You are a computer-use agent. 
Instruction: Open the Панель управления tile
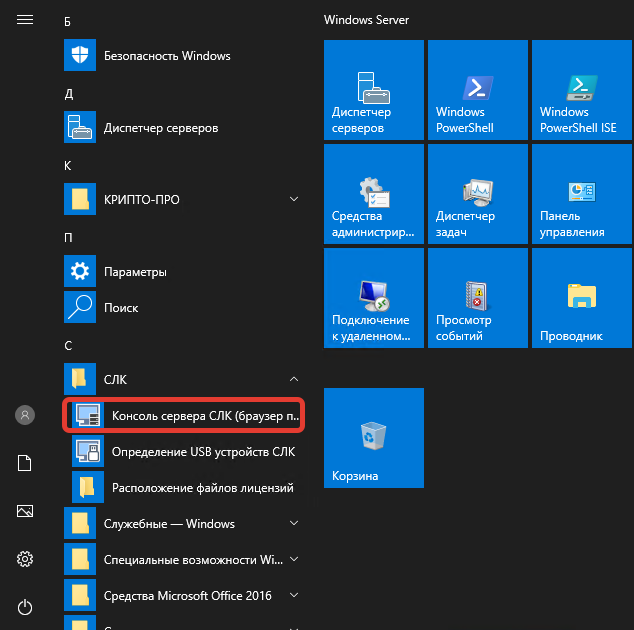pyautogui.click(x=581, y=194)
